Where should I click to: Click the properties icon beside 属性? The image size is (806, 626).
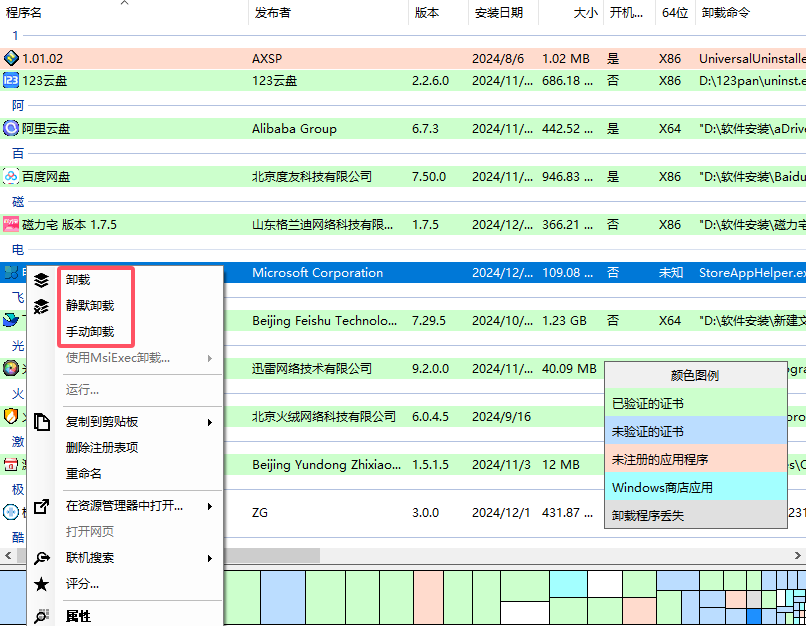[41, 616]
